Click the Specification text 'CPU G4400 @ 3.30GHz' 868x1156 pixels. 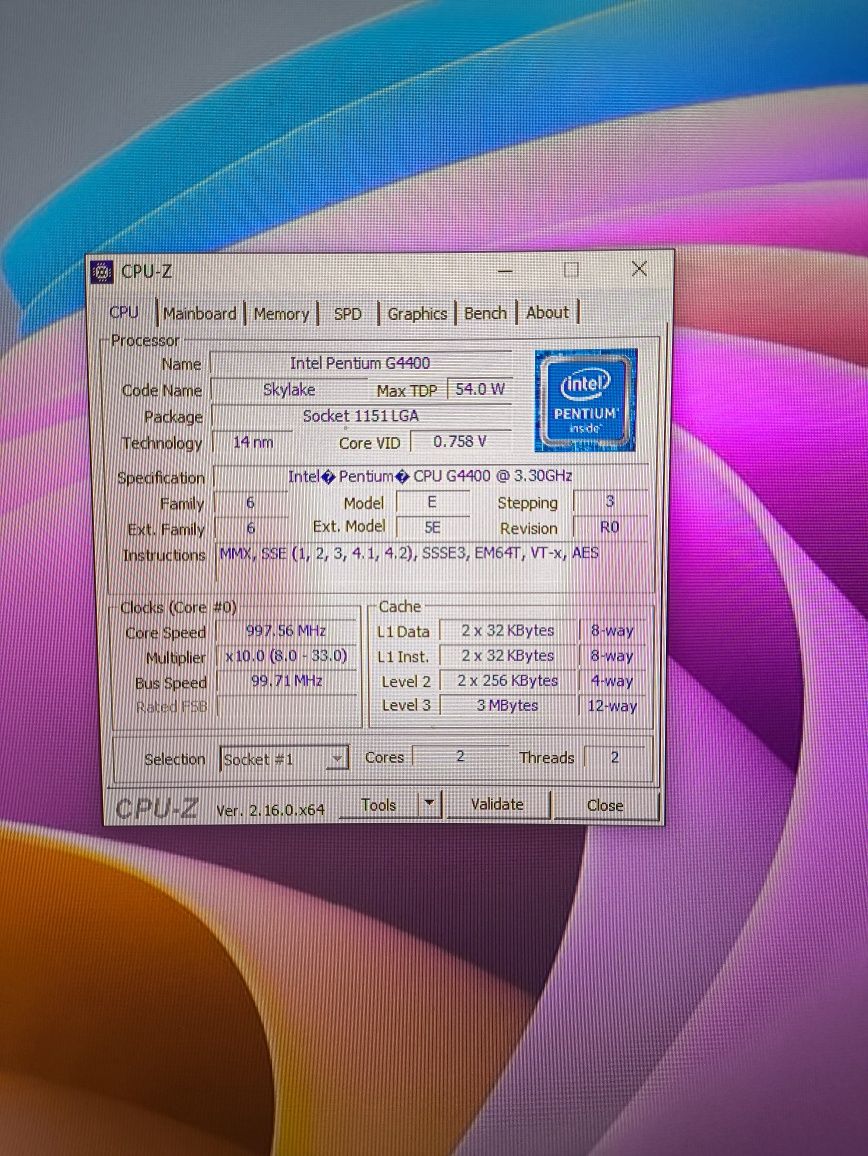493,476
